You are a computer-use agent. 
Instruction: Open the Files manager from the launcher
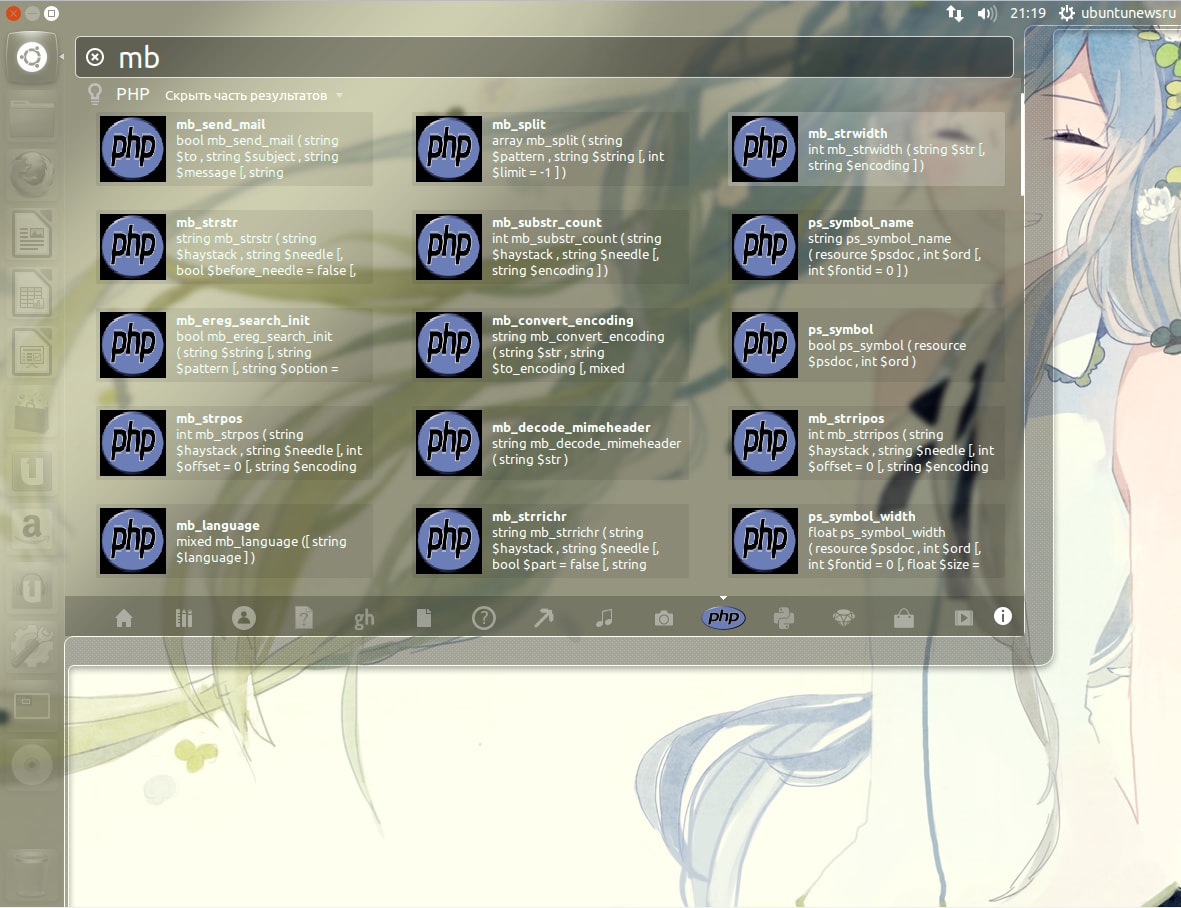click(x=32, y=117)
